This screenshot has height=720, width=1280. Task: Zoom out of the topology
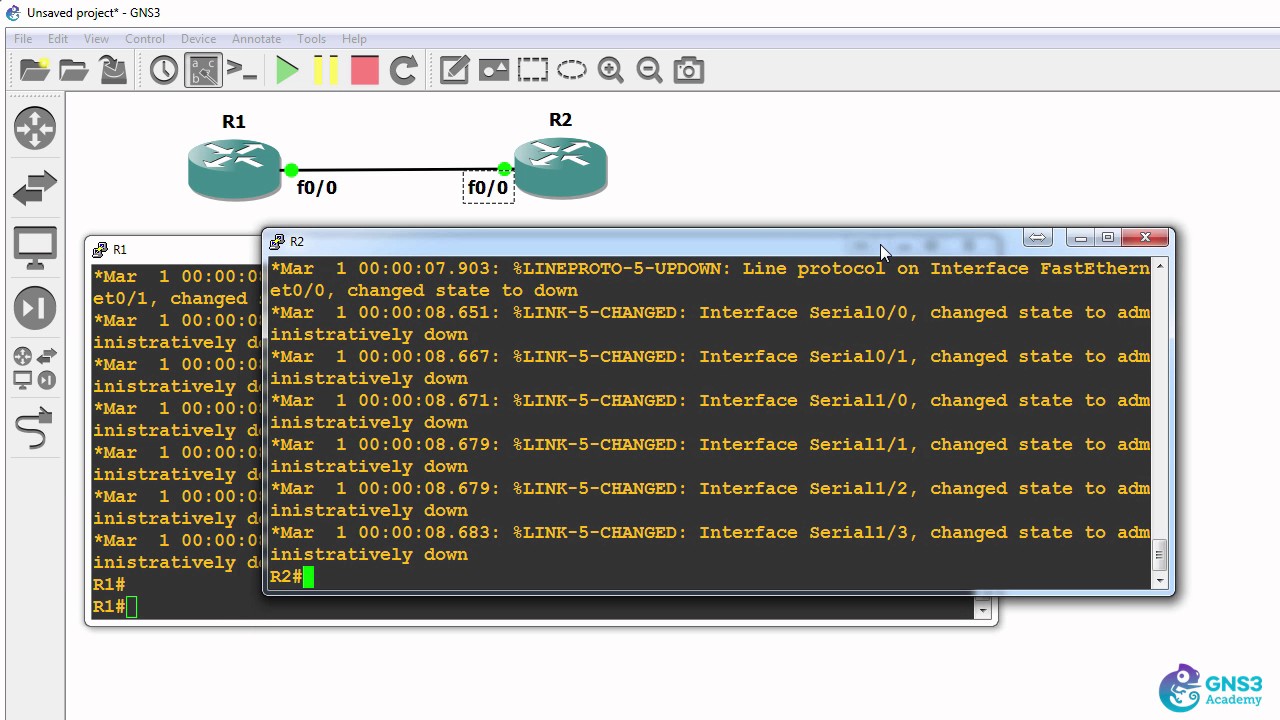pos(650,70)
